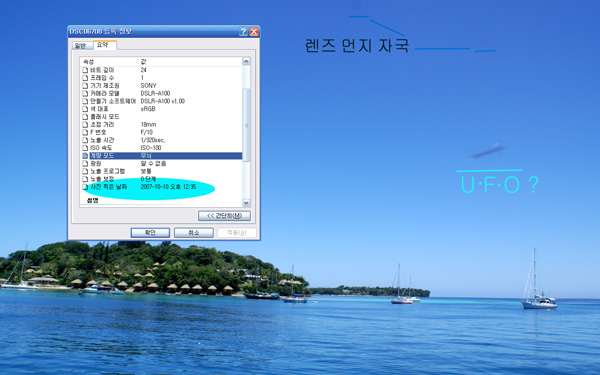Collapse view with the << 간단히 button
This screenshot has width=600, height=375.
point(225,216)
